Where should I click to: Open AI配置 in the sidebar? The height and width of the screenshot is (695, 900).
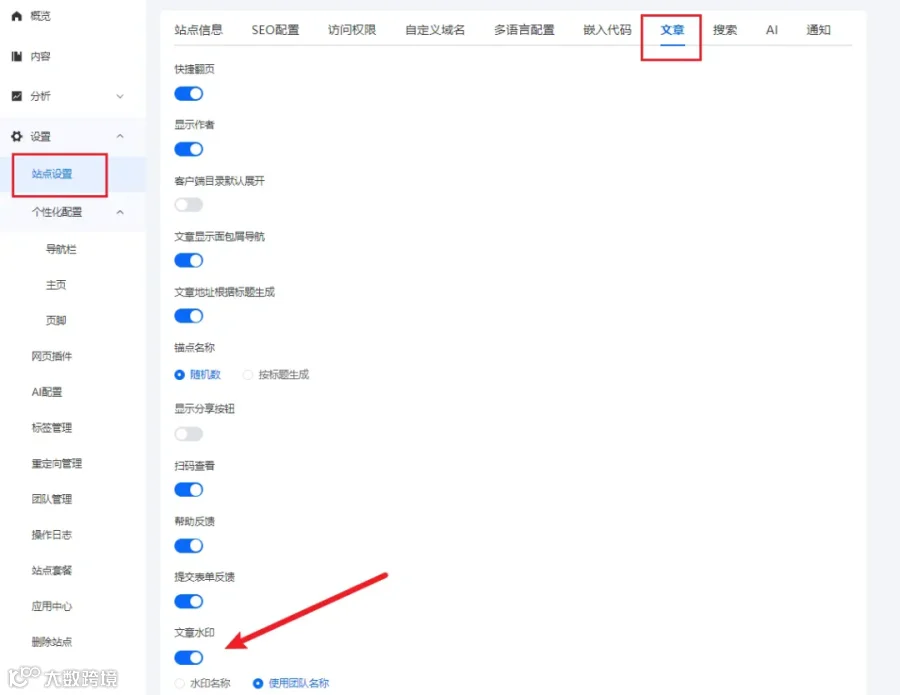point(46,392)
